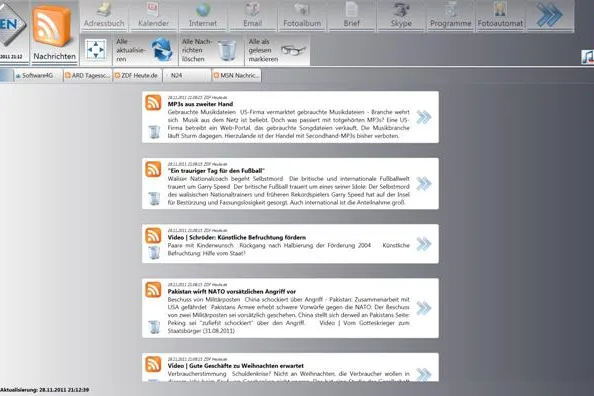Open the Programme module
Screen dimensions: 594x396
pos(450,16)
